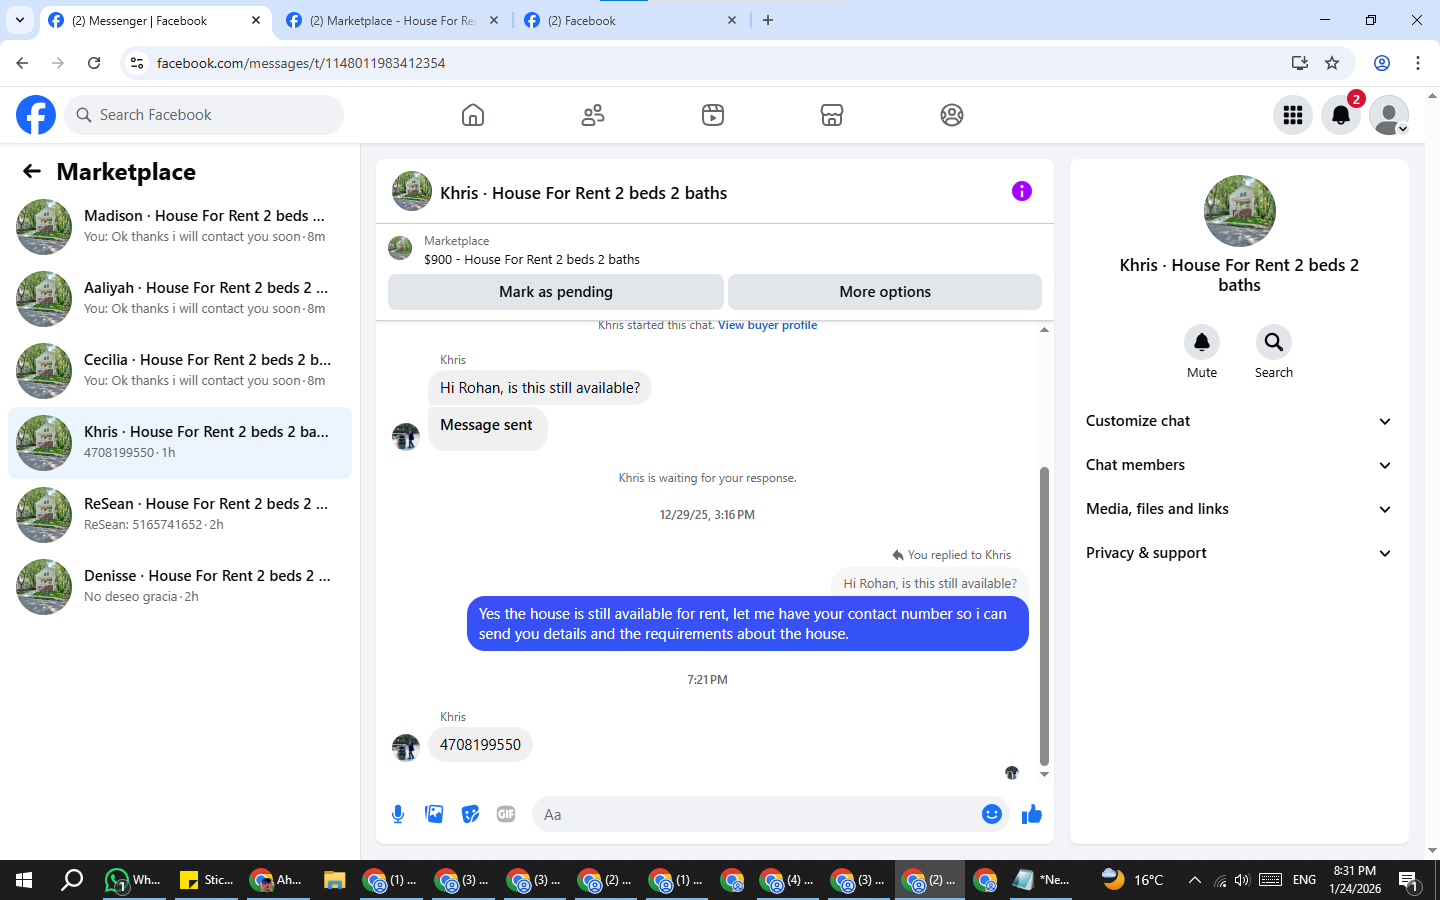Open WhatsApp from the taskbar
This screenshot has height=900, width=1440.
[x=133, y=880]
